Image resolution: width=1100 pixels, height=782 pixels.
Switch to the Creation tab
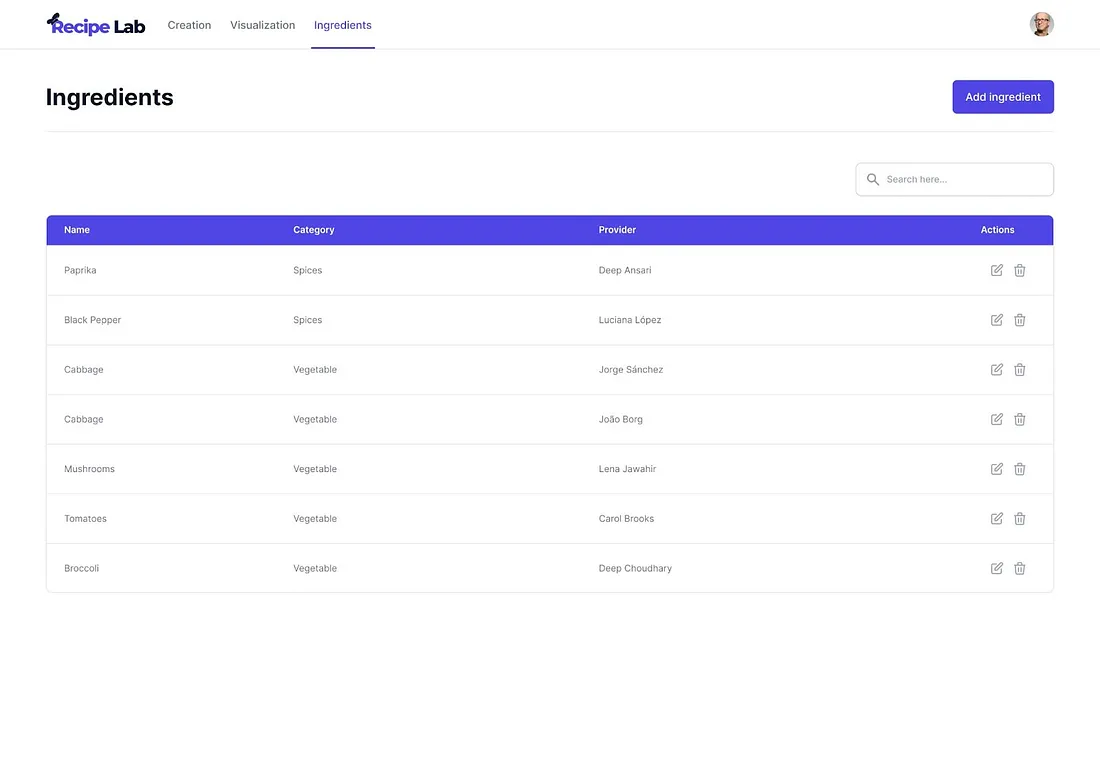189,25
